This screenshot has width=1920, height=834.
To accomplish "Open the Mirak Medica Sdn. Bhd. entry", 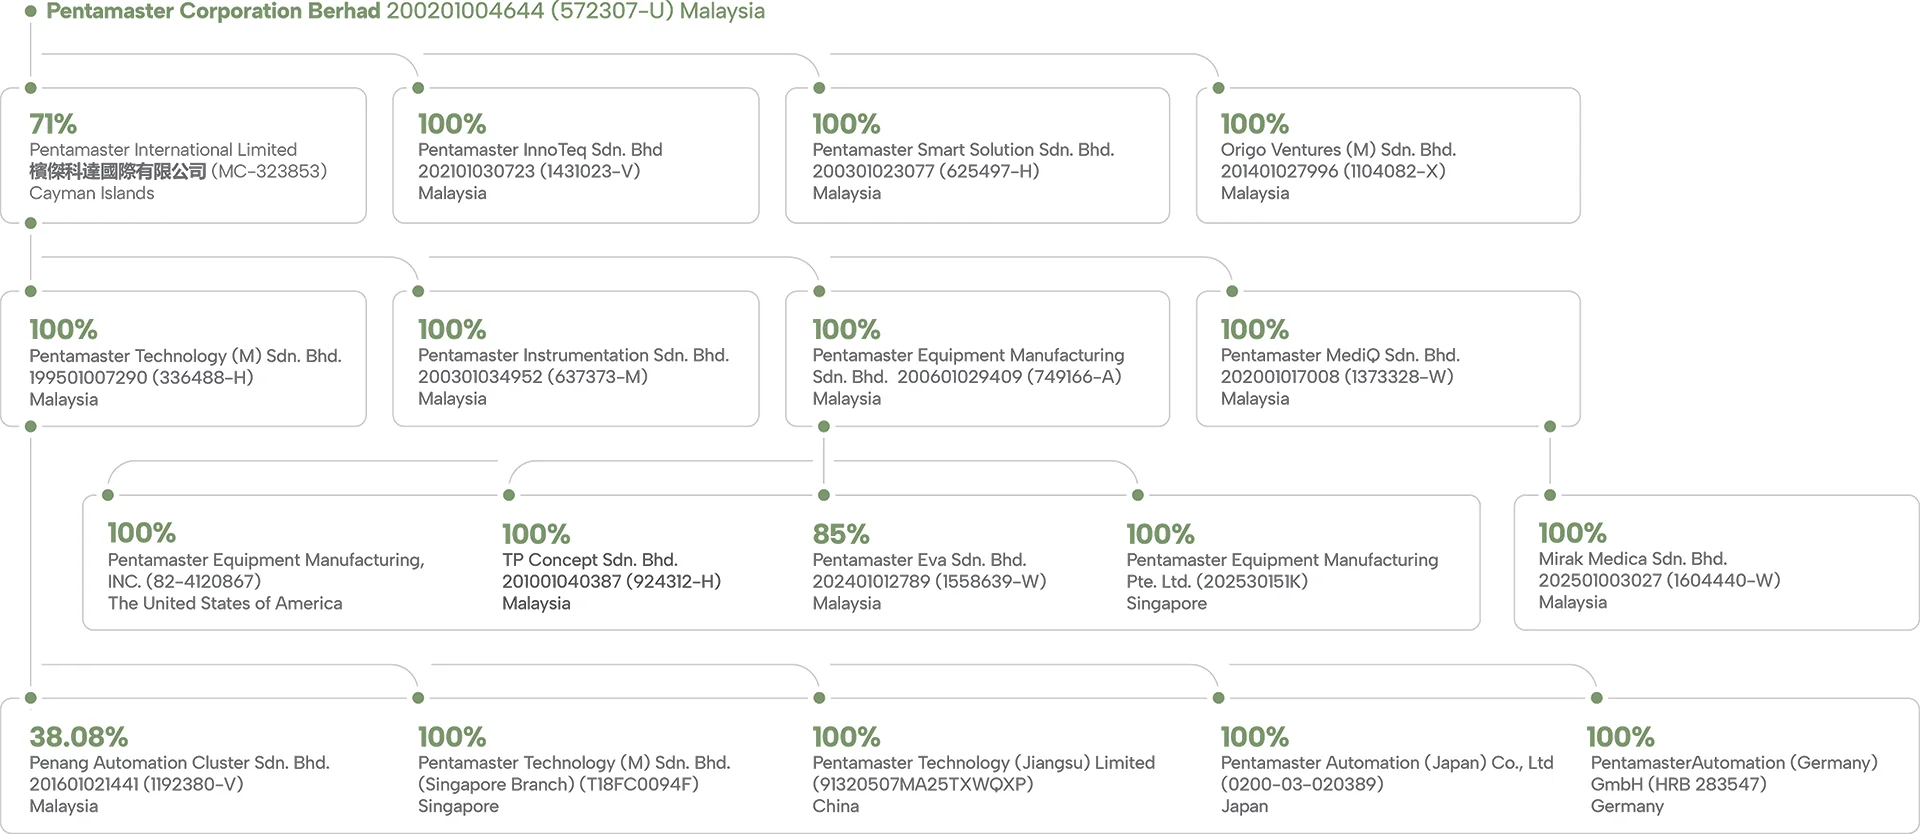I will tap(1632, 559).
